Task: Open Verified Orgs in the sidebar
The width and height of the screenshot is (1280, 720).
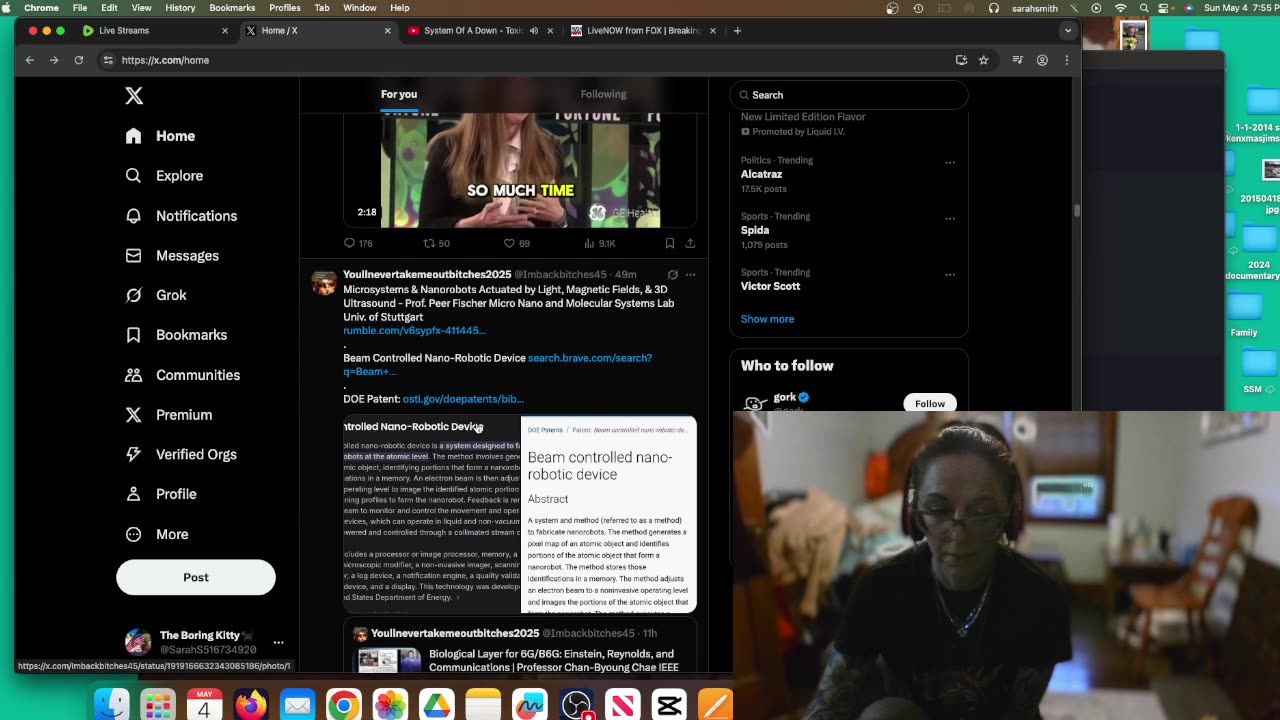Action: click(x=181, y=454)
